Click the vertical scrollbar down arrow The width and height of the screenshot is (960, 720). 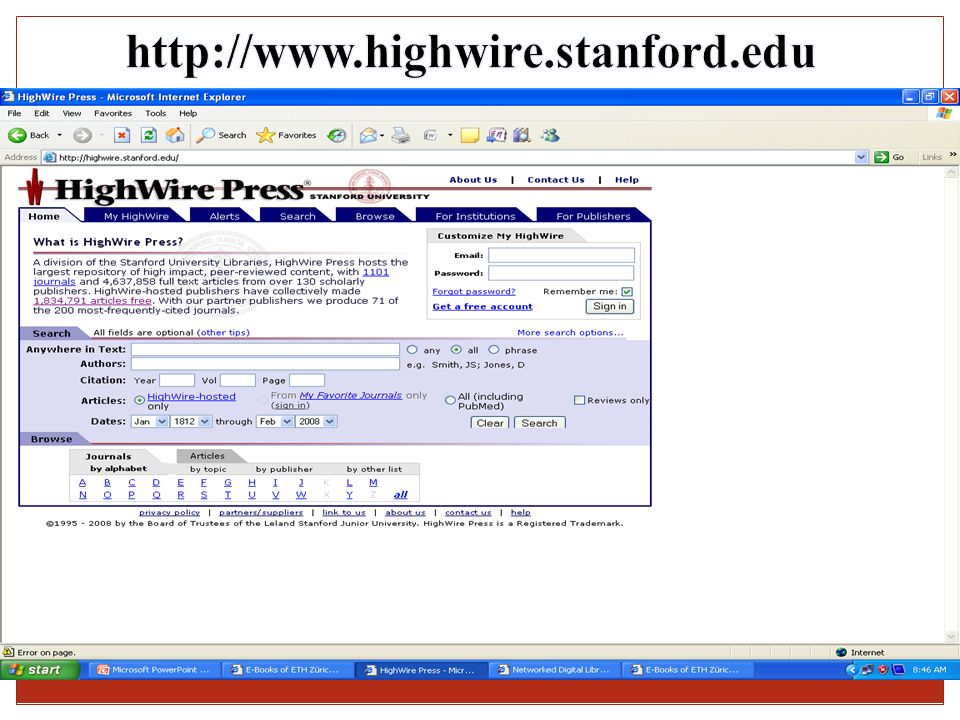[x=951, y=636]
